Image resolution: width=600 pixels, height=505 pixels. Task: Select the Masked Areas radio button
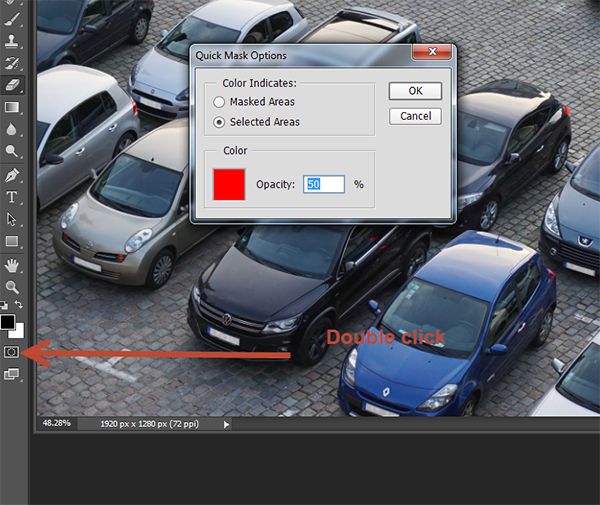(219, 102)
